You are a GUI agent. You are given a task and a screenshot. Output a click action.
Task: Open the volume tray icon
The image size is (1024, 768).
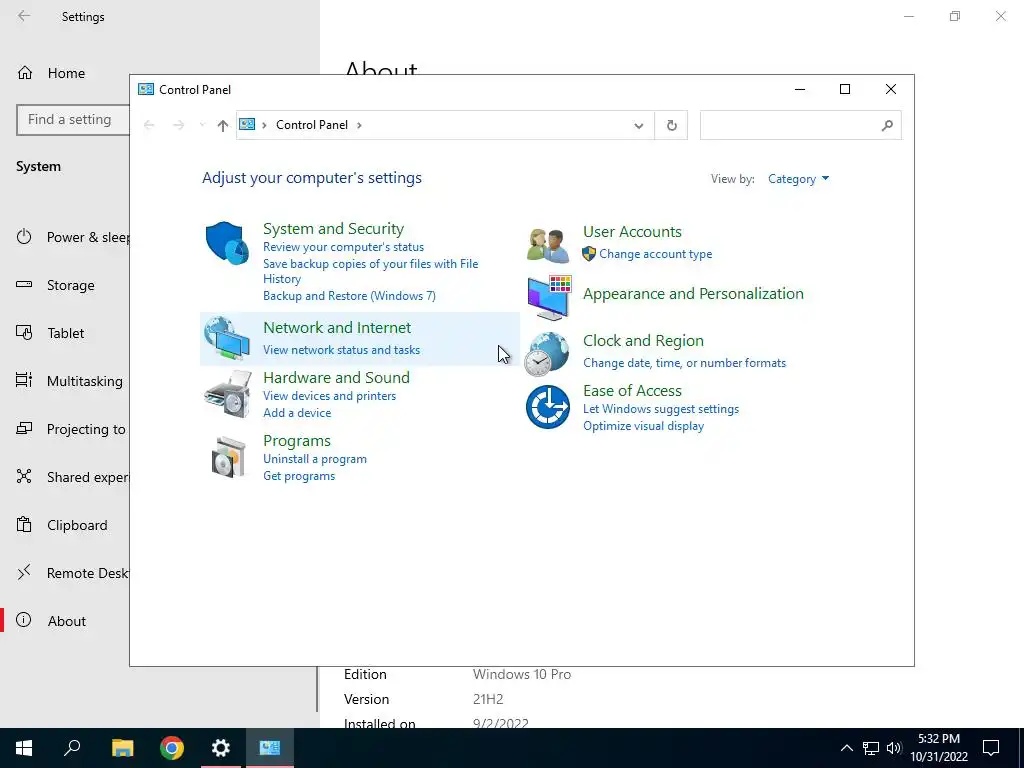point(894,748)
